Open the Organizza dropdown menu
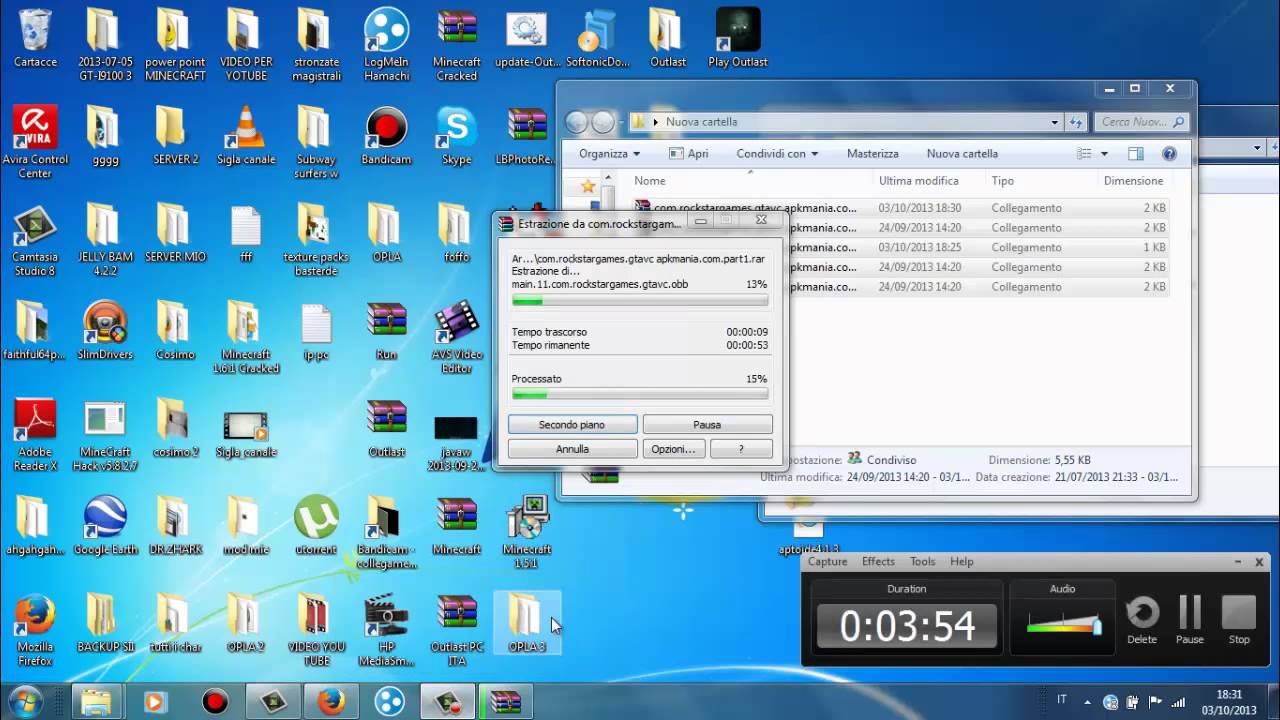Viewport: 1280px width, 720px height. point(609,154)
